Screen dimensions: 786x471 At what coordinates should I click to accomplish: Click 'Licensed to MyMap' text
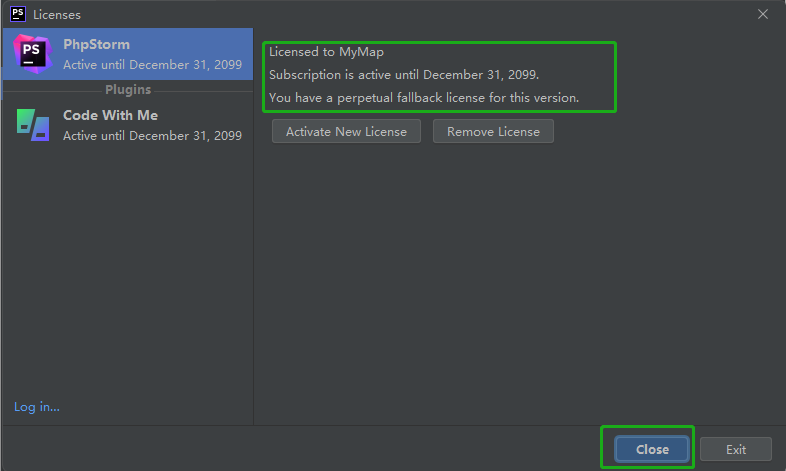[x=326, y=52]
